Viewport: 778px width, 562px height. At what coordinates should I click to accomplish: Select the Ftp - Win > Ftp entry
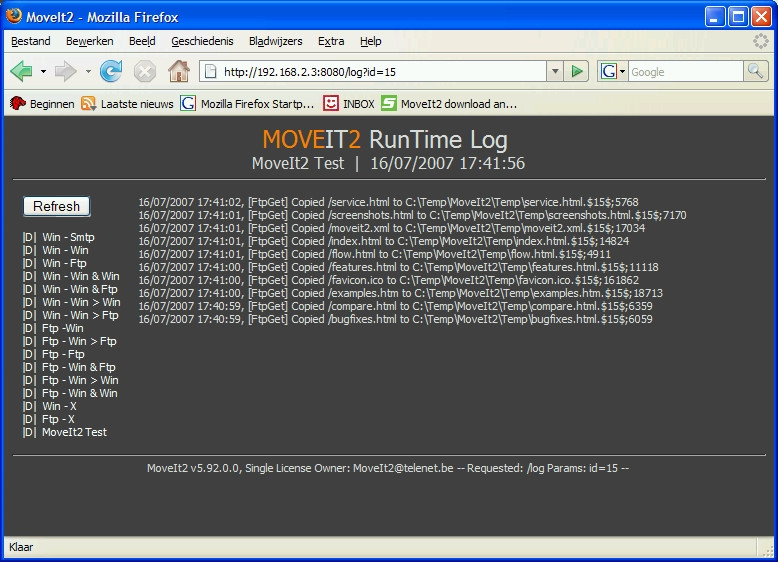pos(79,341)
